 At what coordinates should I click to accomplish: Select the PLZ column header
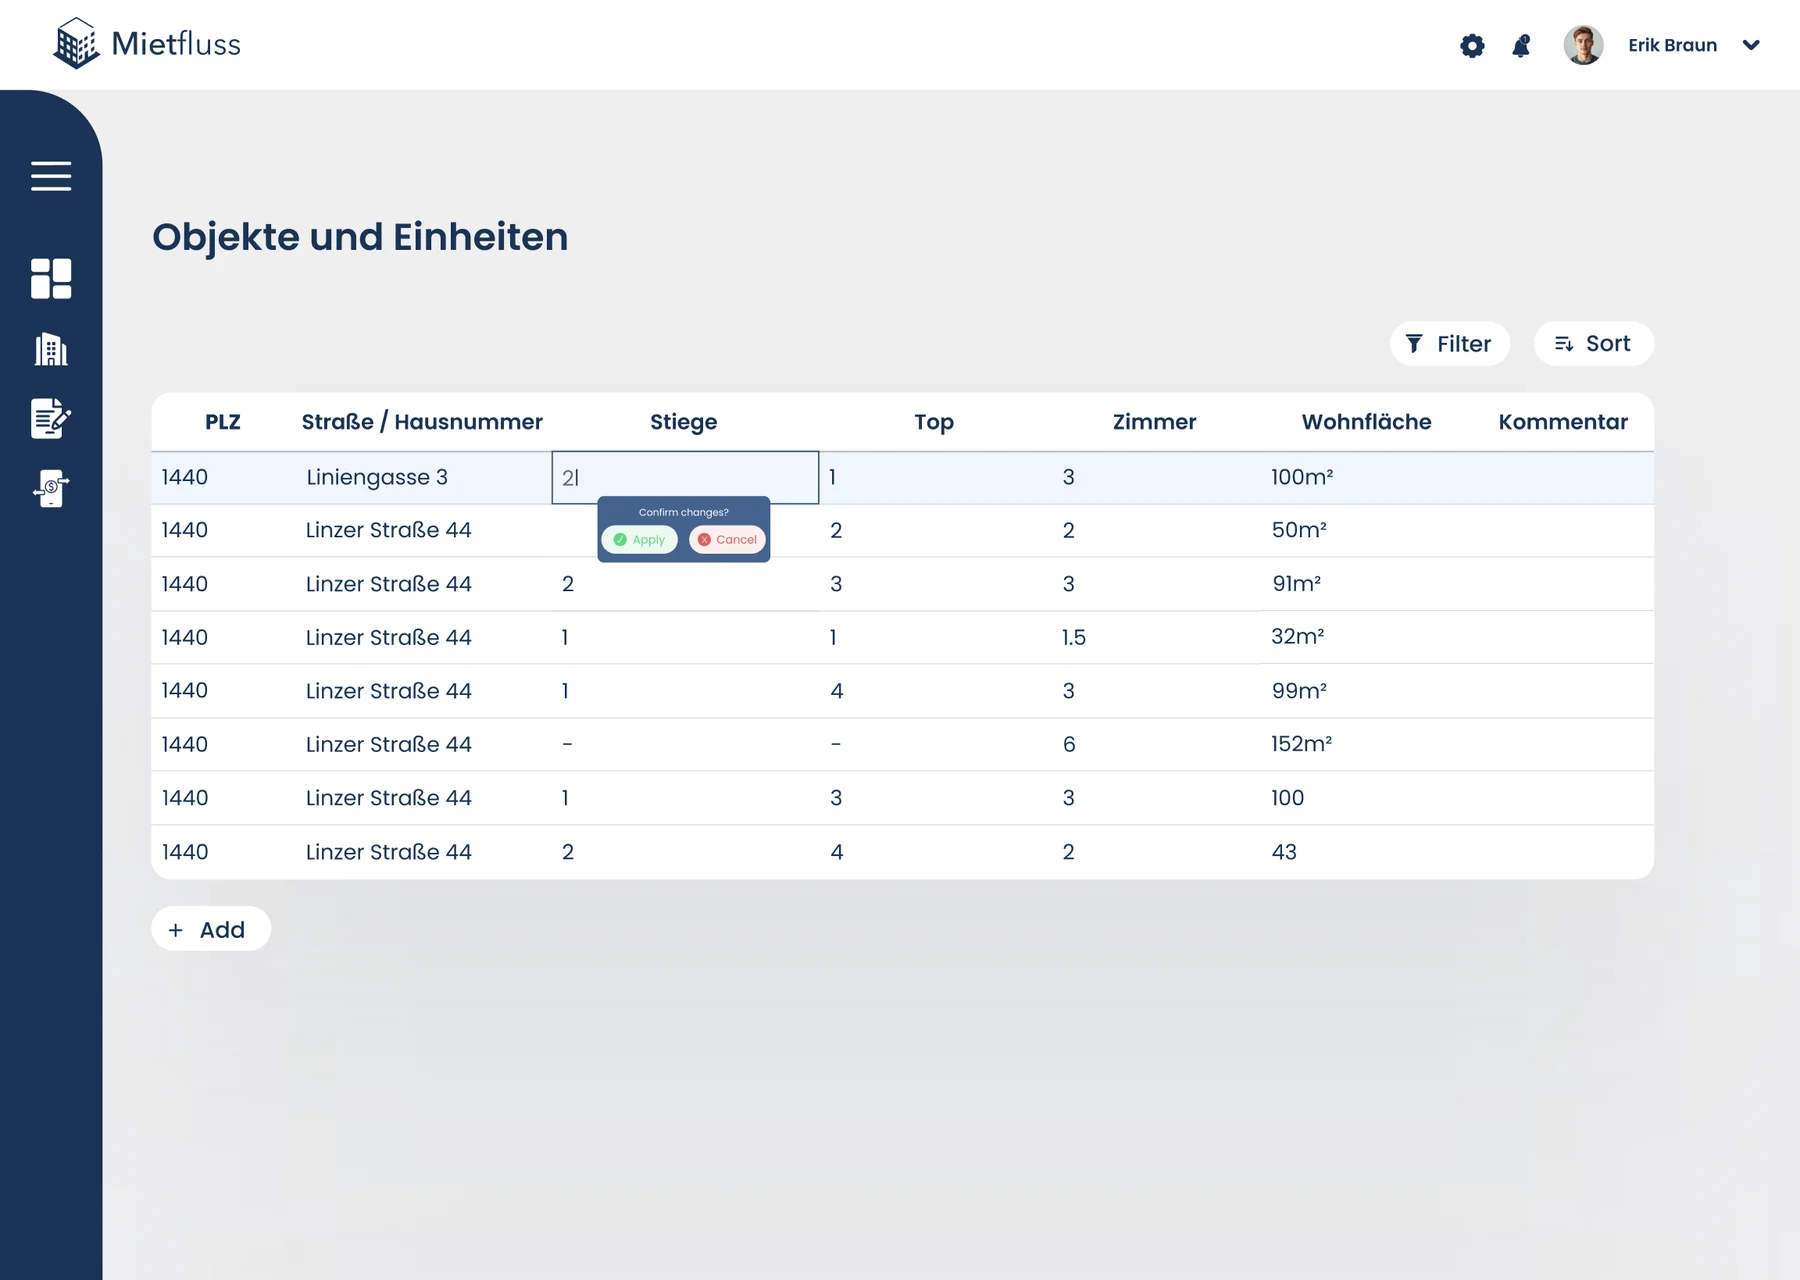(x=223, y=422)
